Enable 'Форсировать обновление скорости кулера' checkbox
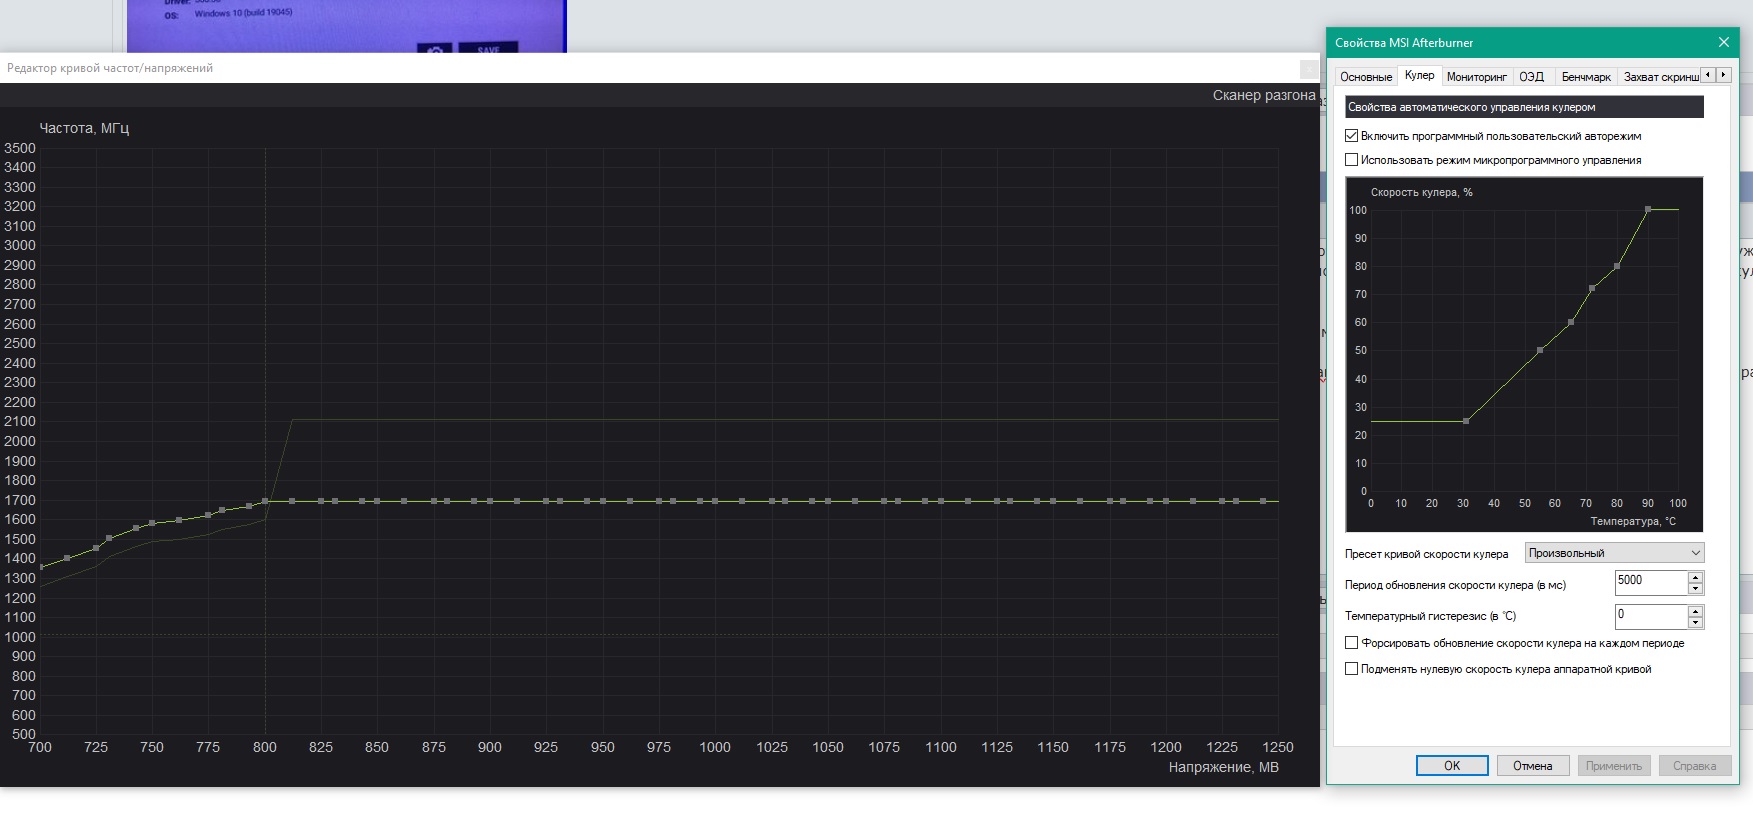The width and height of the screenshot is (1753, 816). [x=1351, y=643]
